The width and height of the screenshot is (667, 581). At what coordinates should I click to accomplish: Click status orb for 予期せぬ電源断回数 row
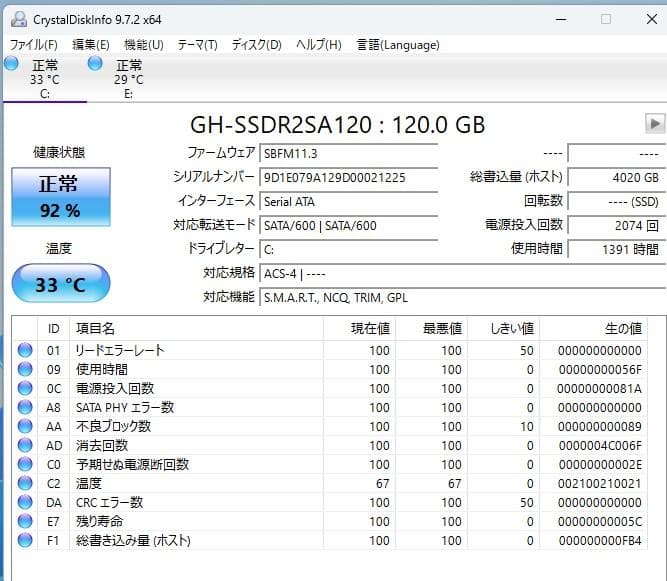[x=25, y=464]
